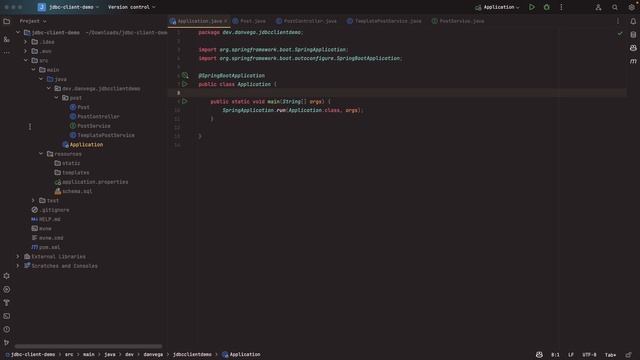Collapse the resources folder
This screenshot has height=360, width=640.
click(x=41, y=154)
